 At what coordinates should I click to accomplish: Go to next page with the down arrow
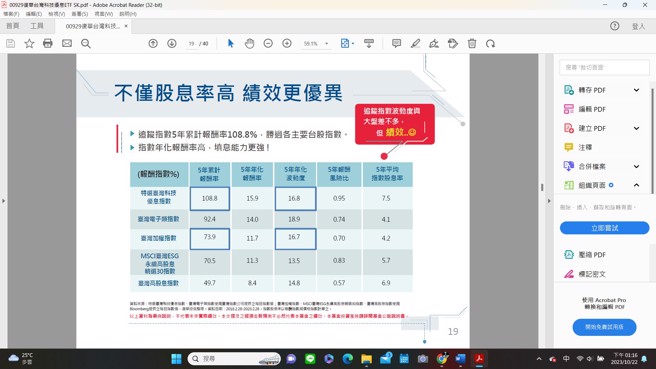tap(172, 44)
